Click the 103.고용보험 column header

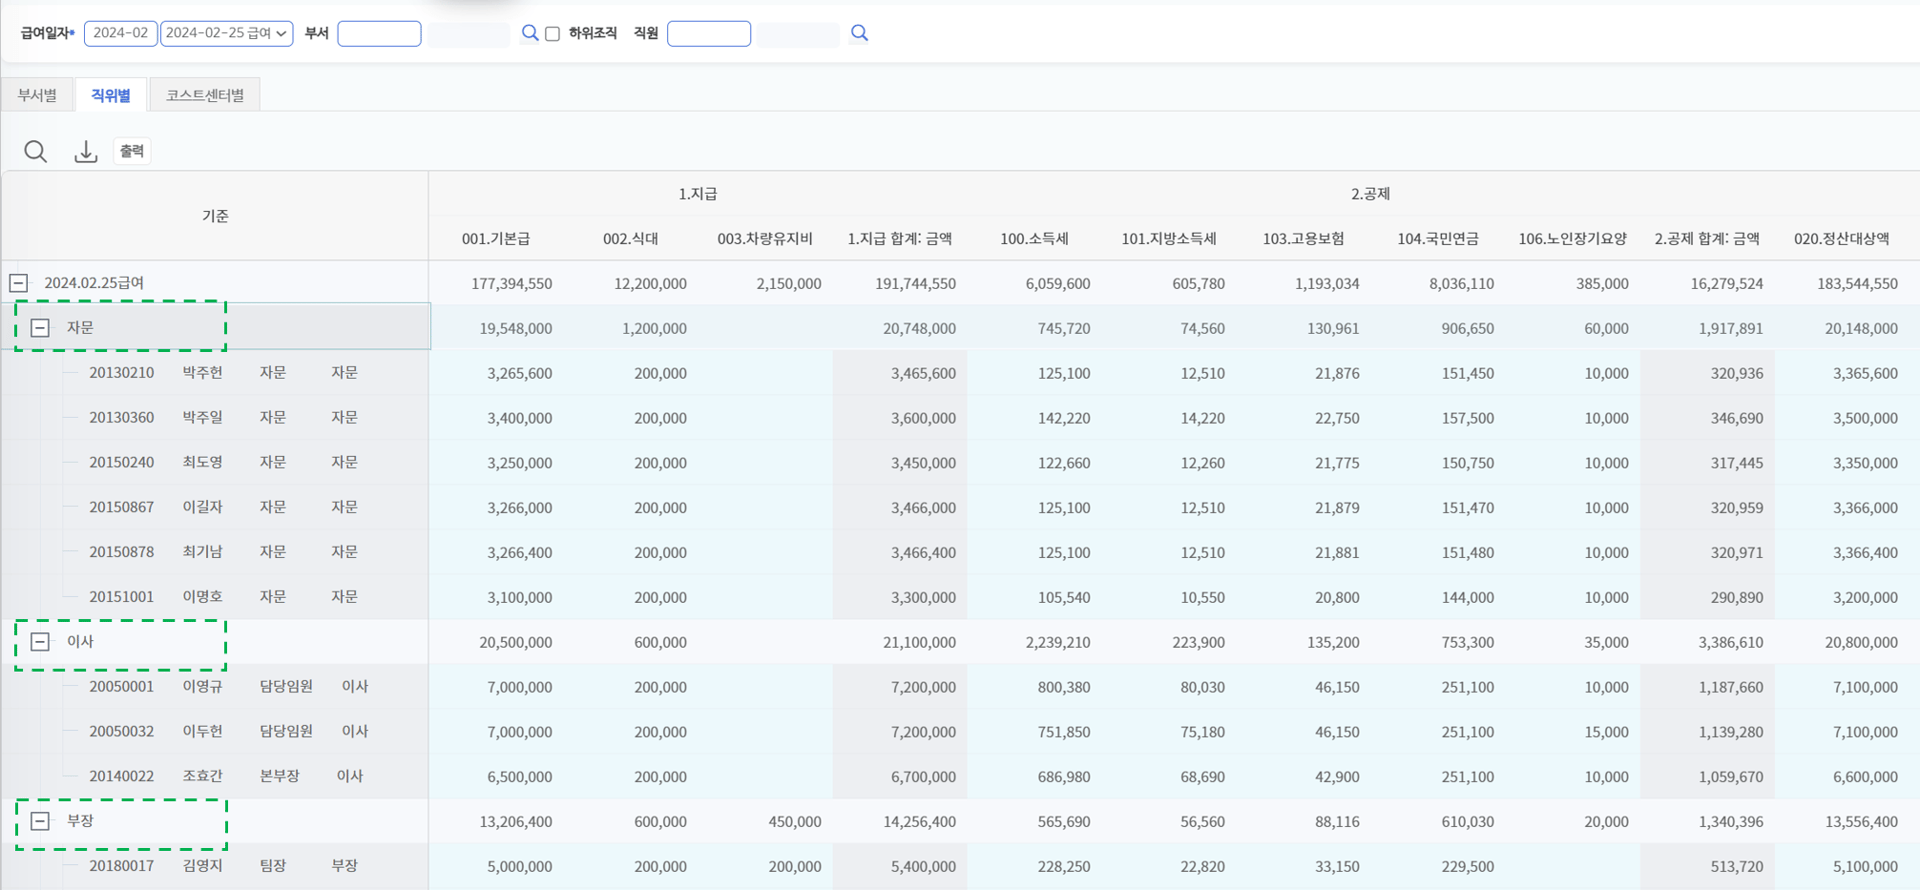[x=1303, y=239]
